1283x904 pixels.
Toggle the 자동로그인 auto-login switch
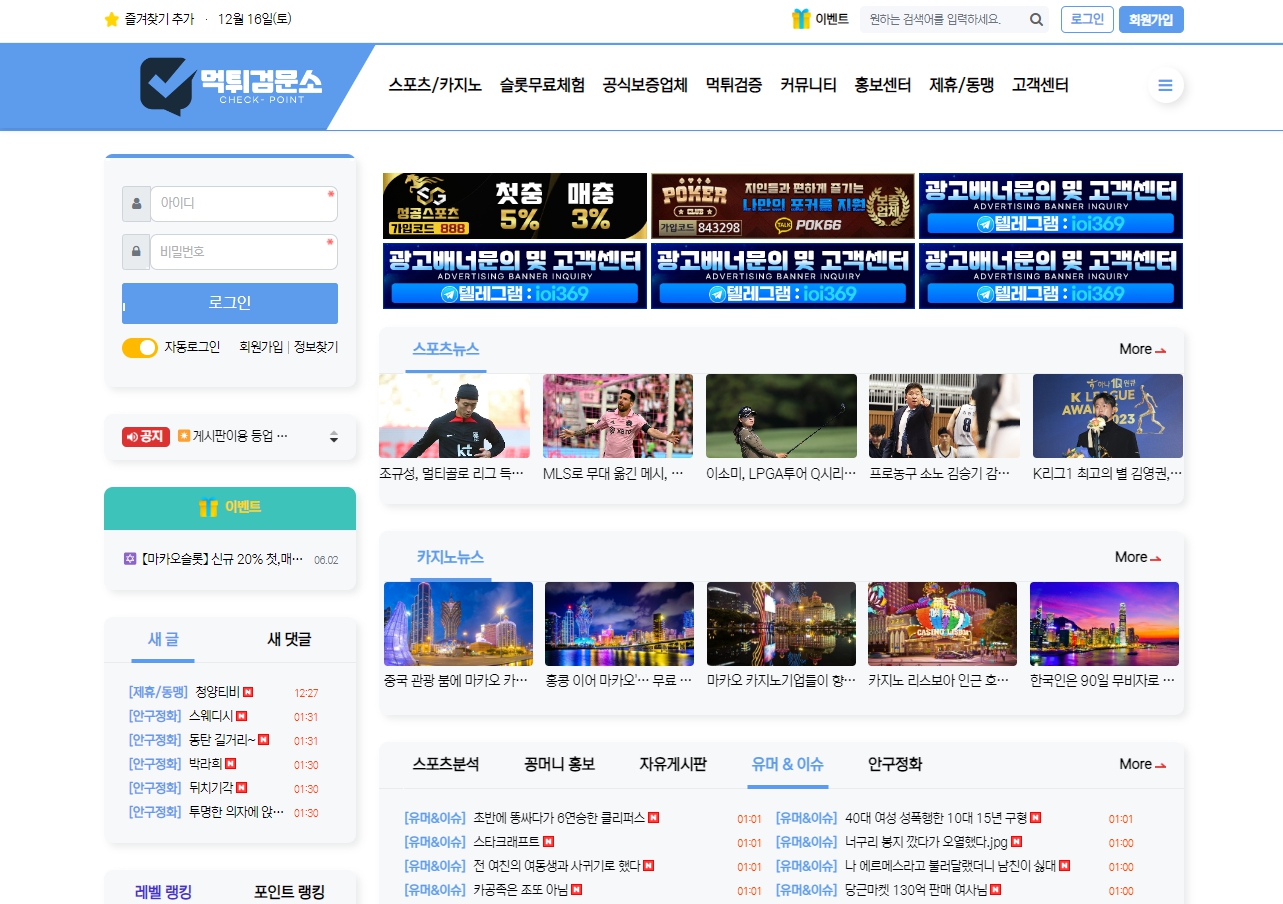point(140,348)
